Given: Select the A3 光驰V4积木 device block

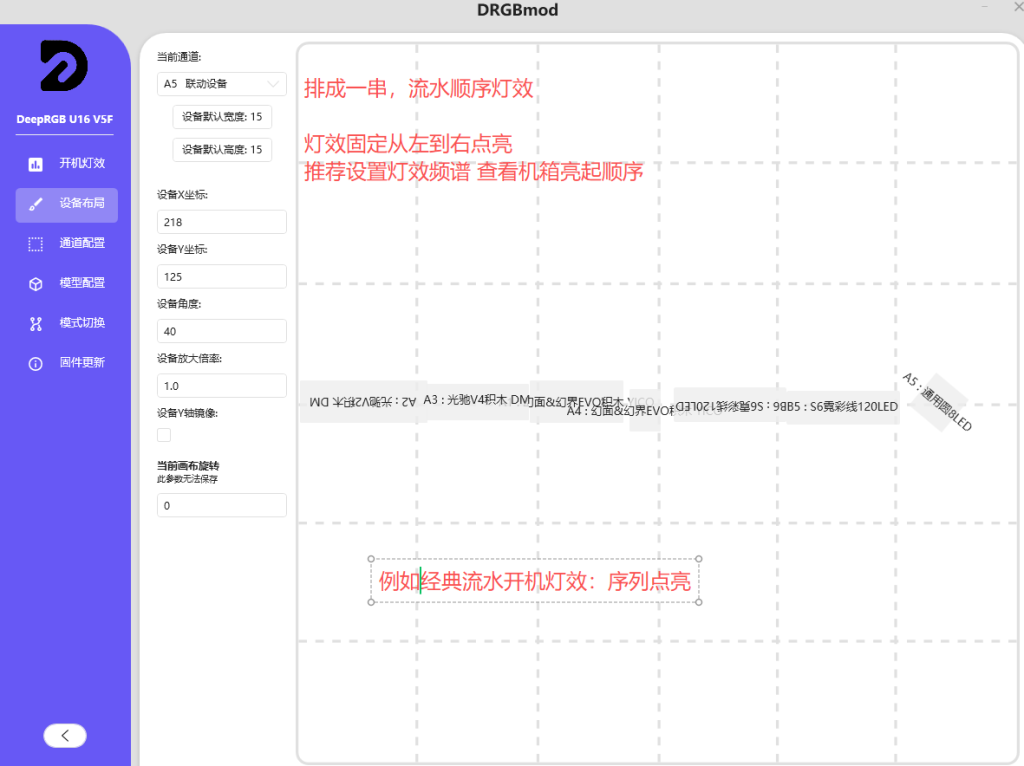Looking at the screenshot, I should coord(477,400).
